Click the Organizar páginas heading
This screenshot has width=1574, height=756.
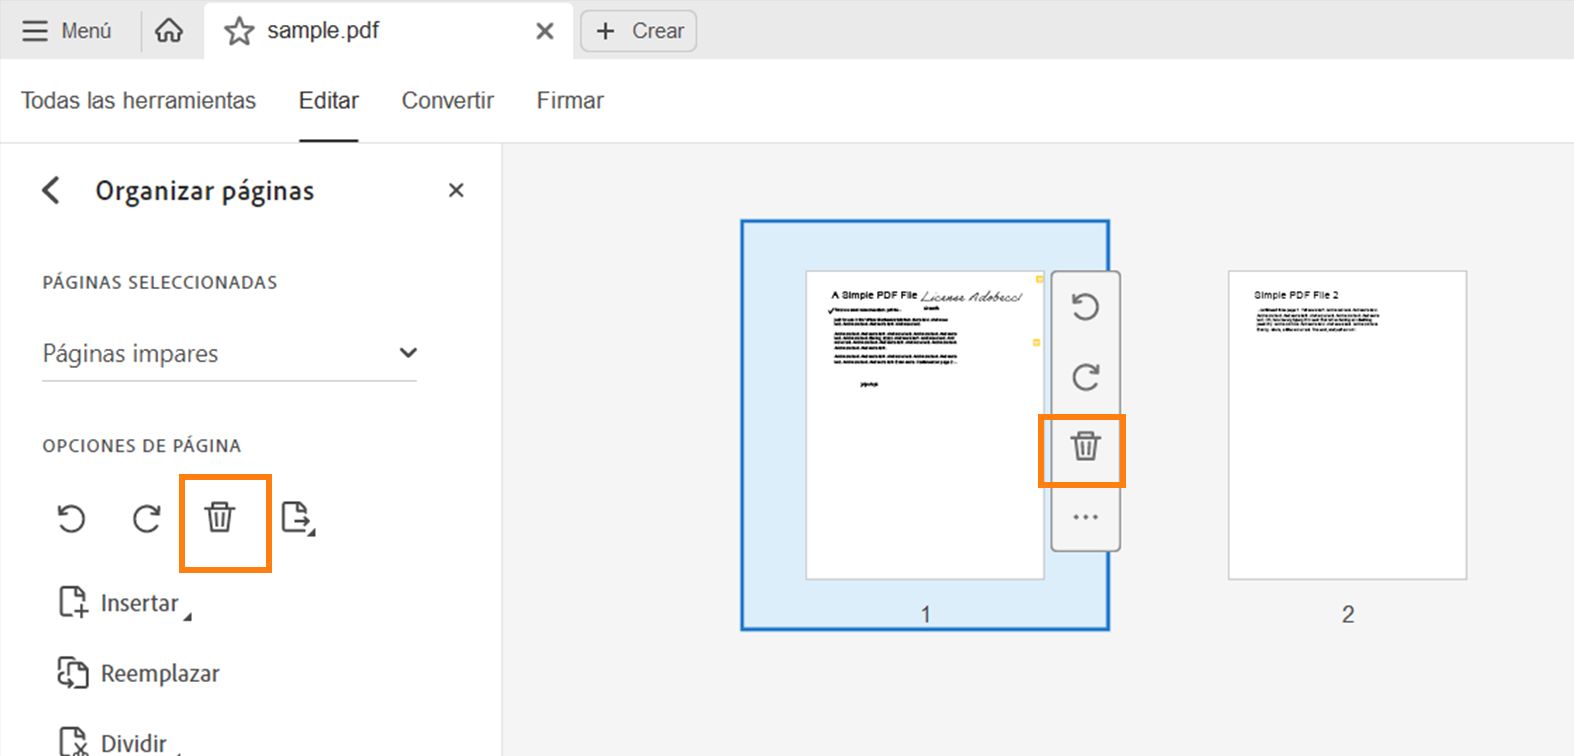(205, 191)
